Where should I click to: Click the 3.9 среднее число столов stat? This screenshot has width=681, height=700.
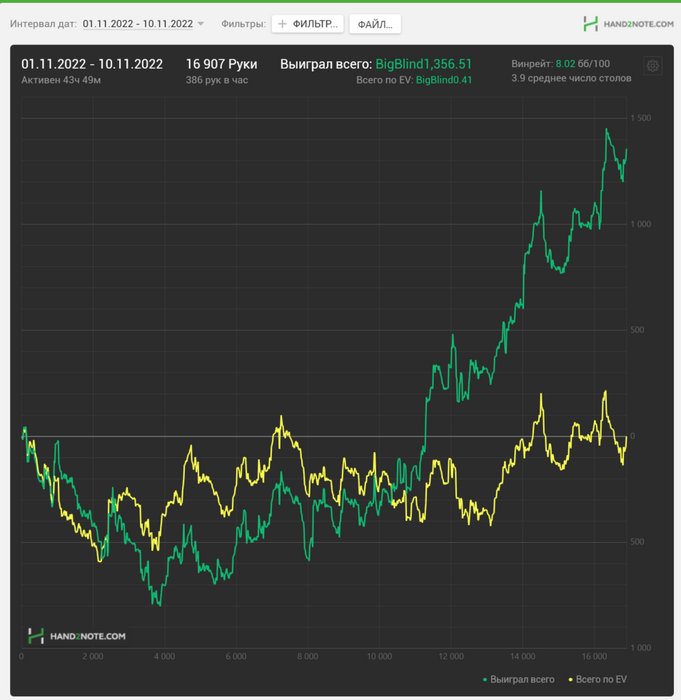tap(571, 78)
